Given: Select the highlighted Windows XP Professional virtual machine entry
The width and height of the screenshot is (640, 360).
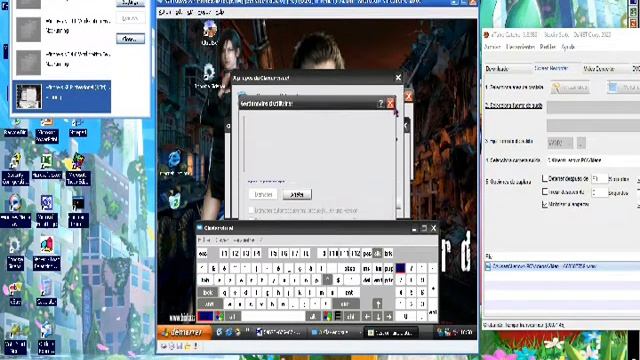Looking at the screenshot, I should coord(62,96).
